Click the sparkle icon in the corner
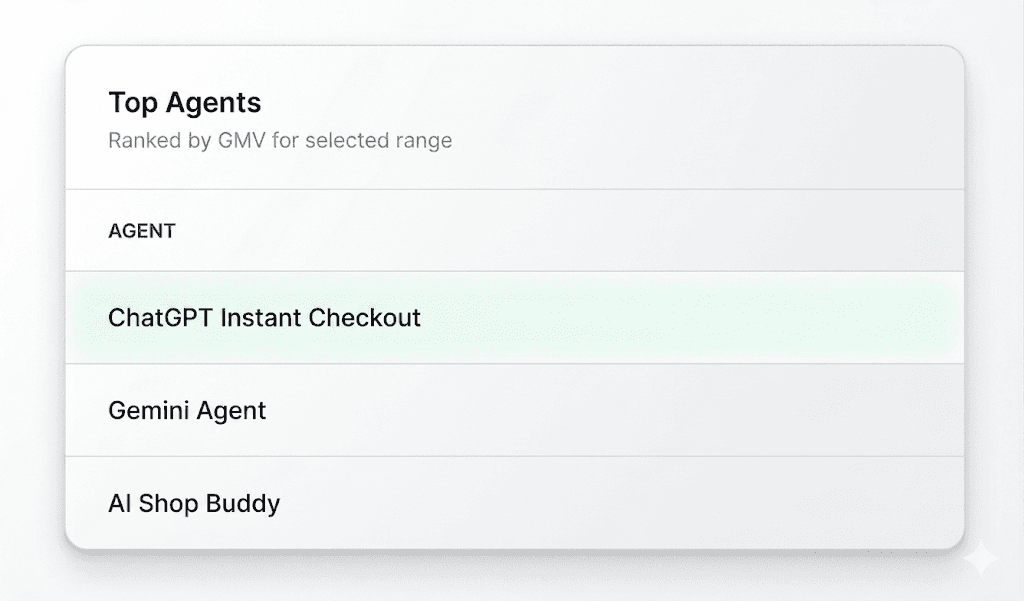This screenshot has width=1024, height=601. coord(981,559)
